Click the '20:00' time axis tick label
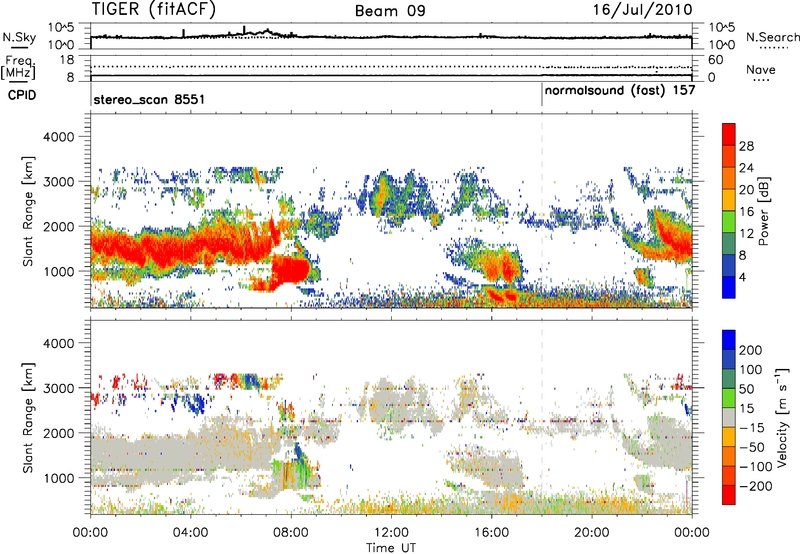The width and height of the screenshot is (800, 554). pos(592,533)
